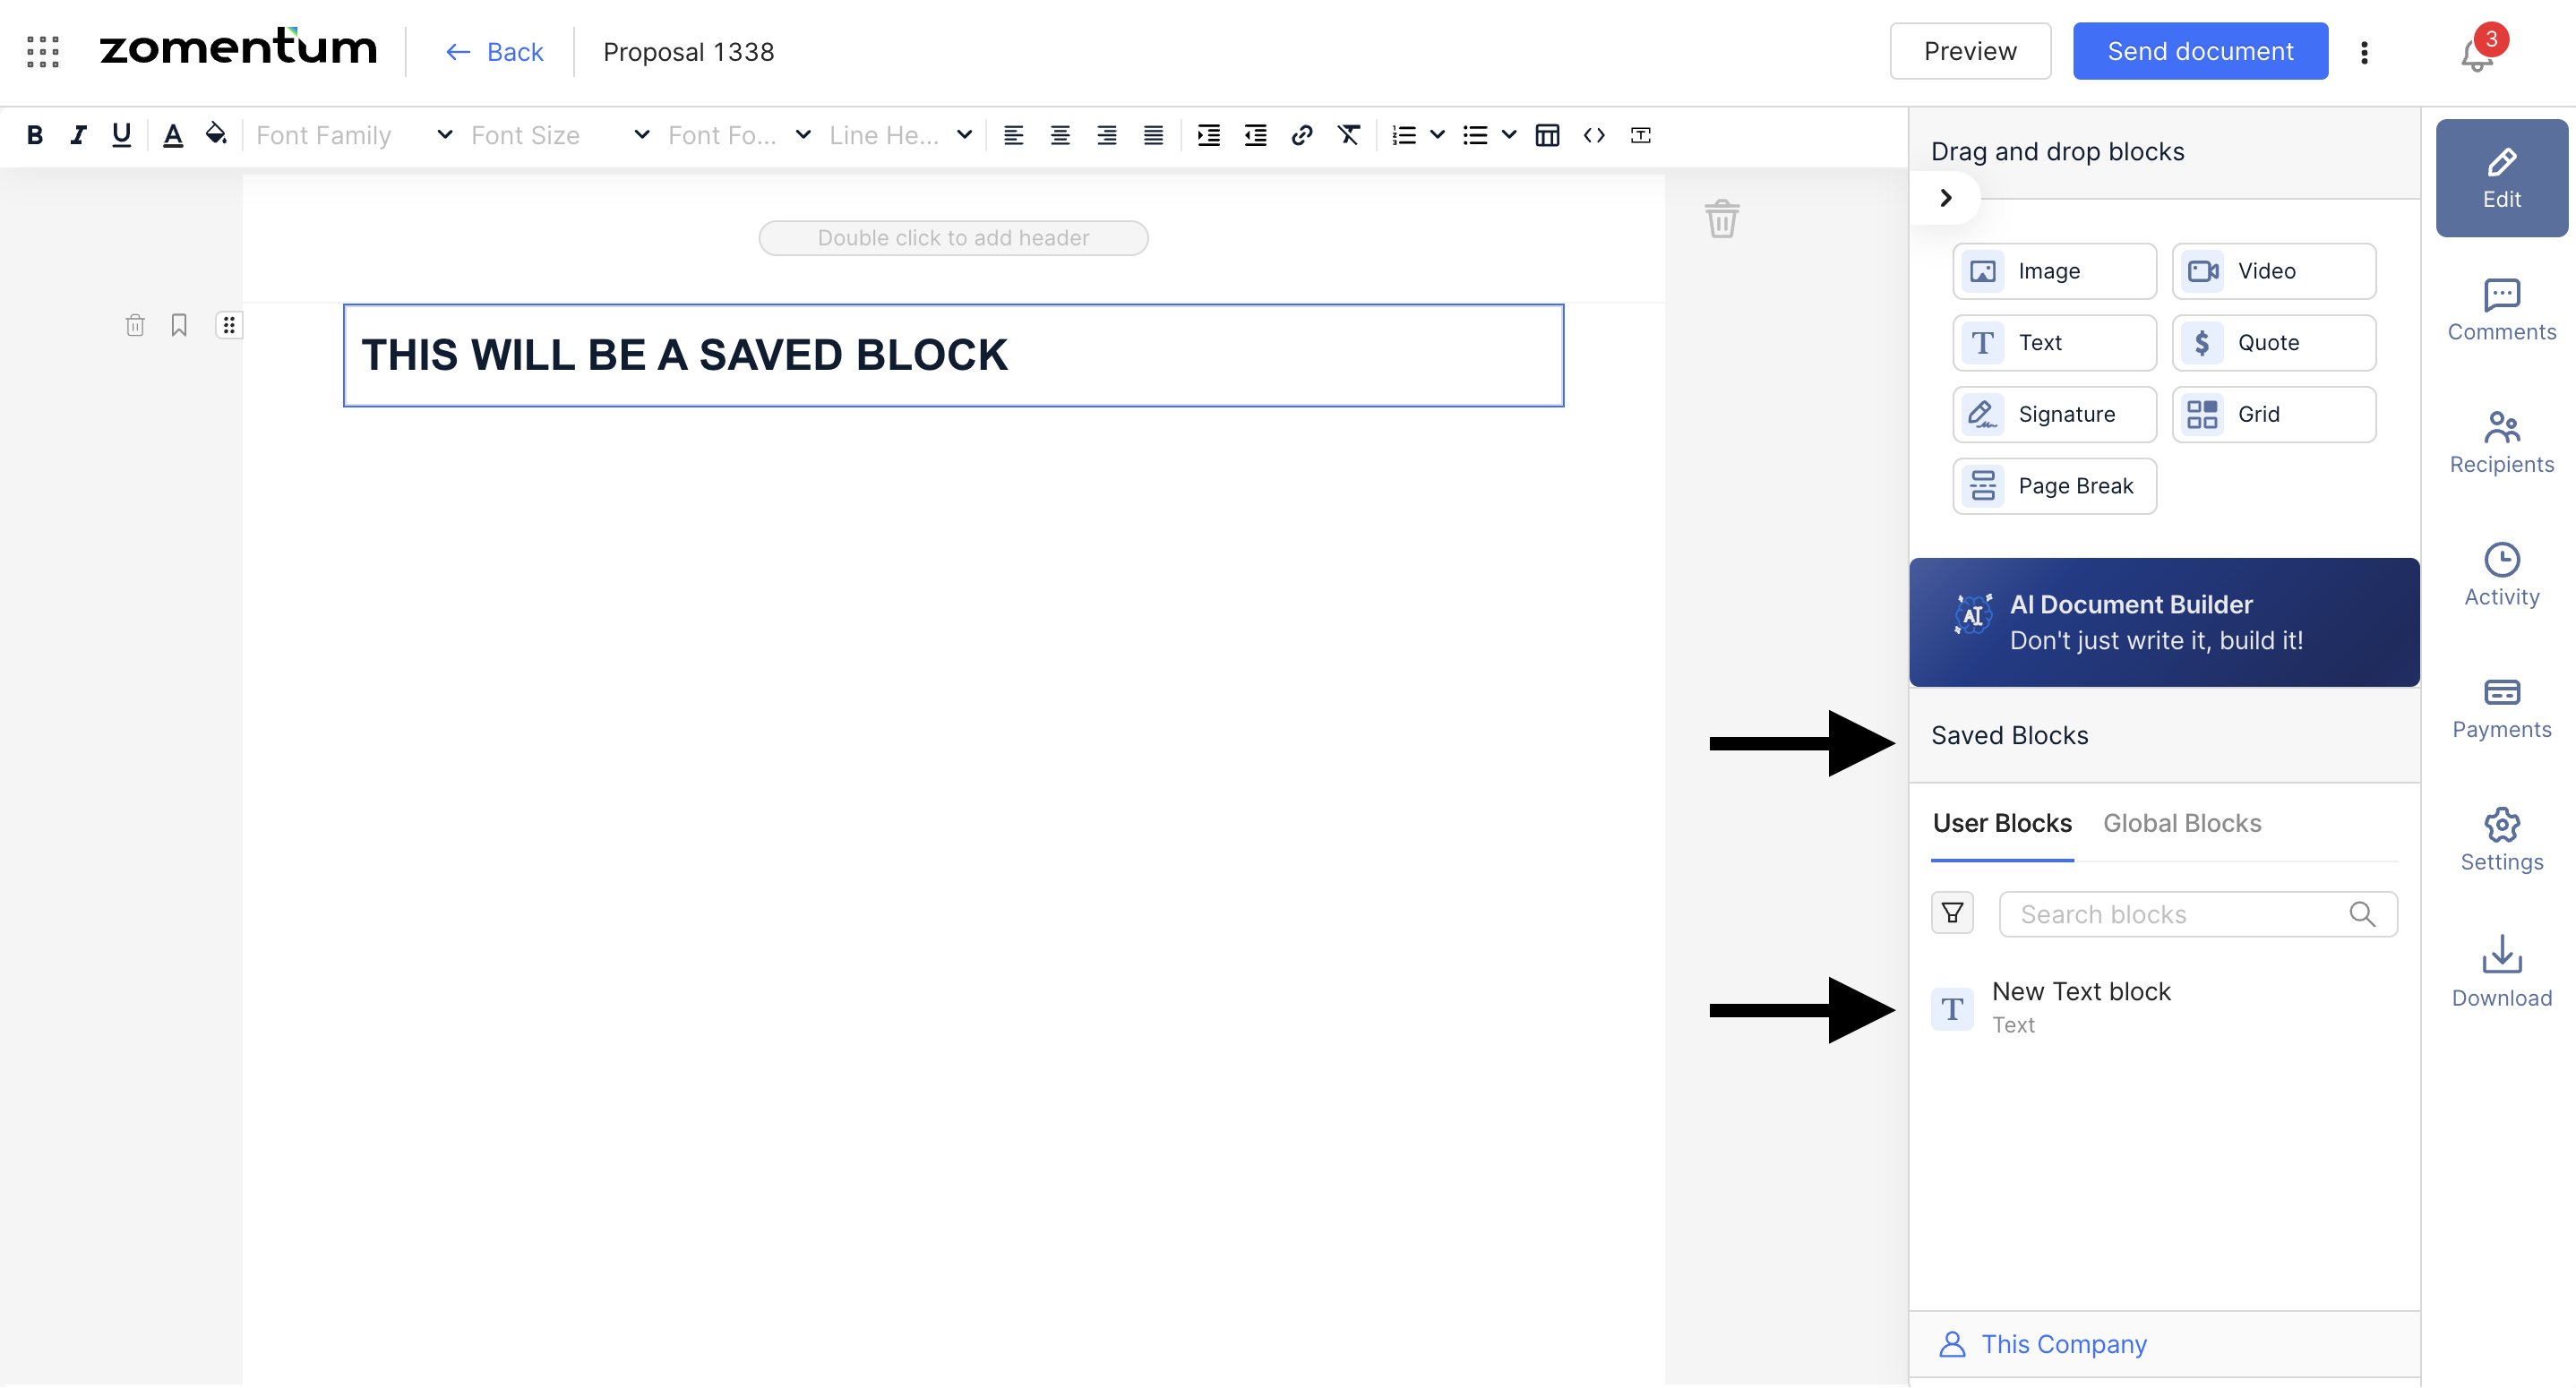Click the Send document button
The image size is (2576, 1388).
[x=2199, y=51]
